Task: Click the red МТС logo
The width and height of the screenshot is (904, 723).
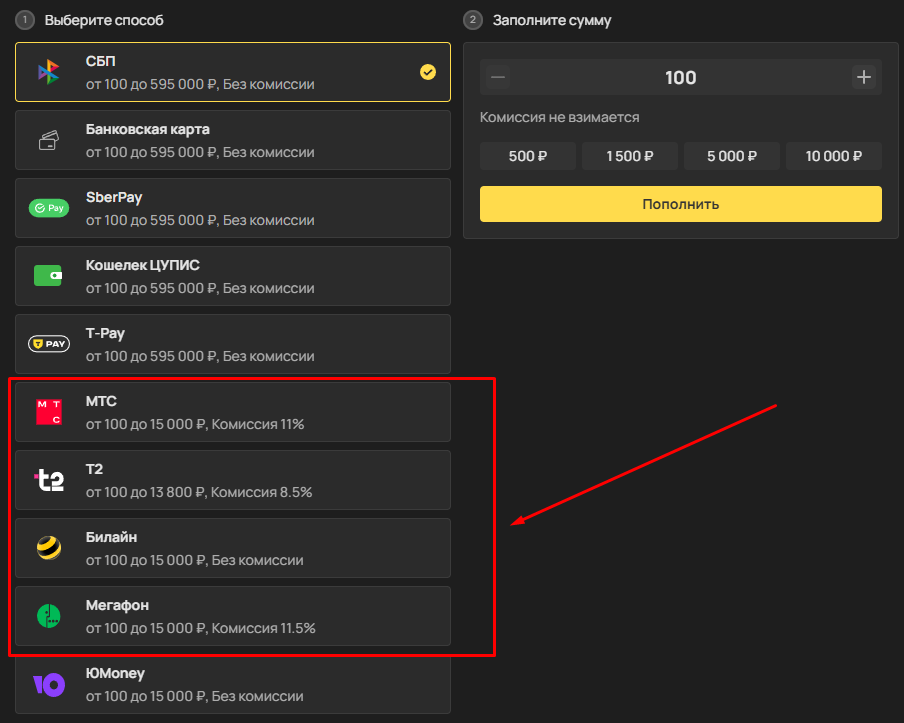Action: (x=49, y=412)
